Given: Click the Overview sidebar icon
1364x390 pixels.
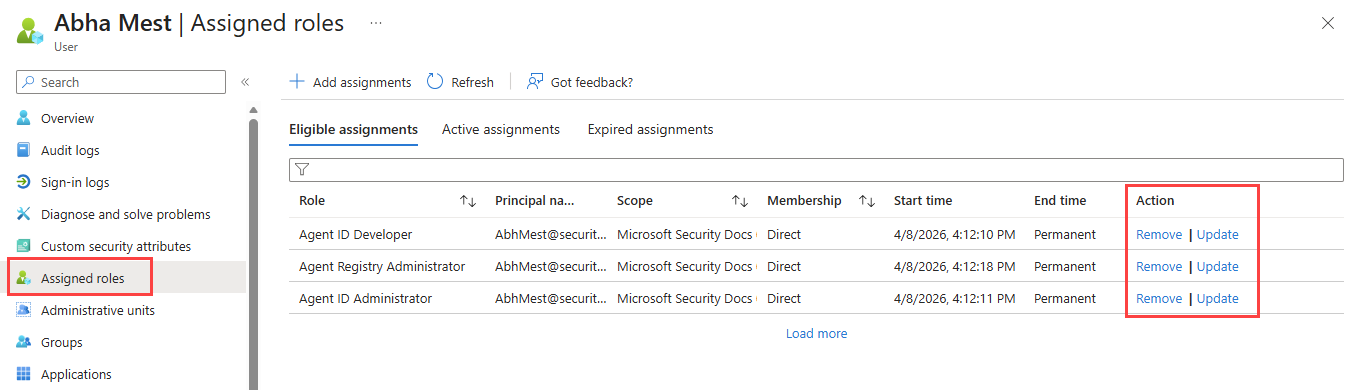Looking at the screenshot, I should (x=24, y=118).
